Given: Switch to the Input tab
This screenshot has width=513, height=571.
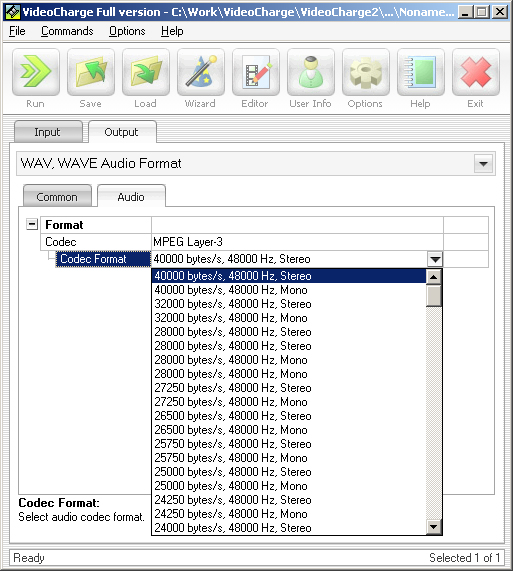Looking at the screenshot, I should coord(48,132).
